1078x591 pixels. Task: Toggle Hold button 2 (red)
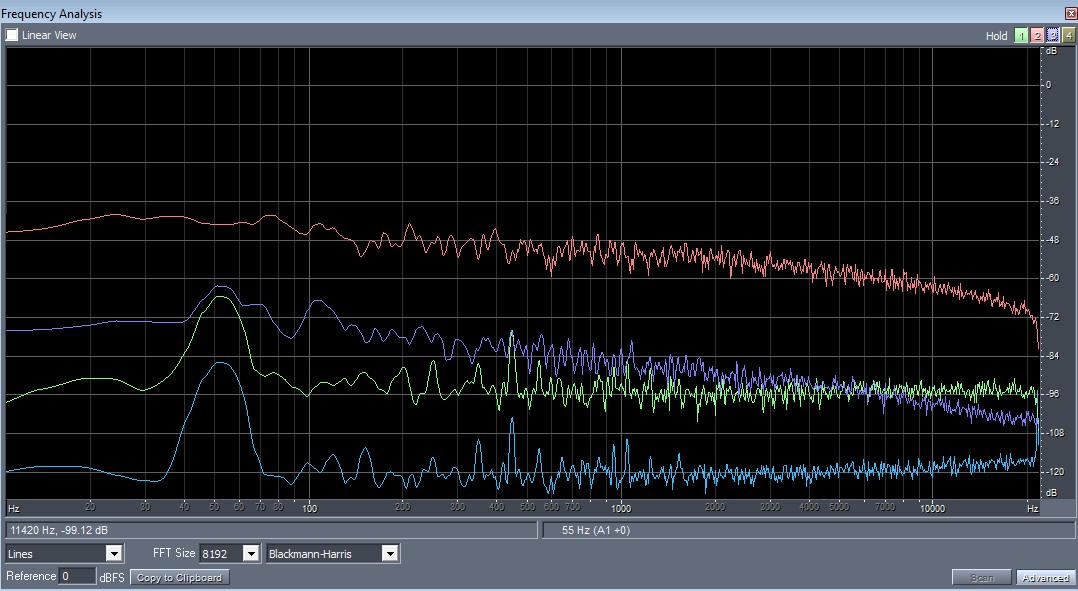point(1037,36)
